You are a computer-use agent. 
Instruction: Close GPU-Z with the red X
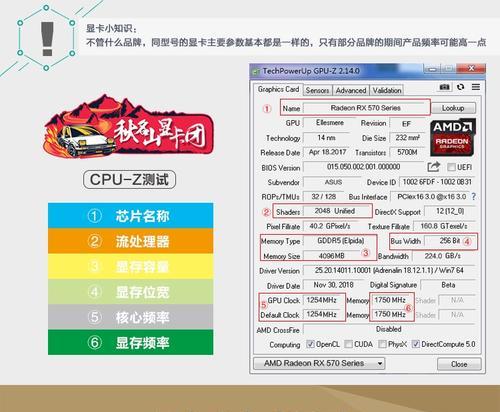coord(472,69)
